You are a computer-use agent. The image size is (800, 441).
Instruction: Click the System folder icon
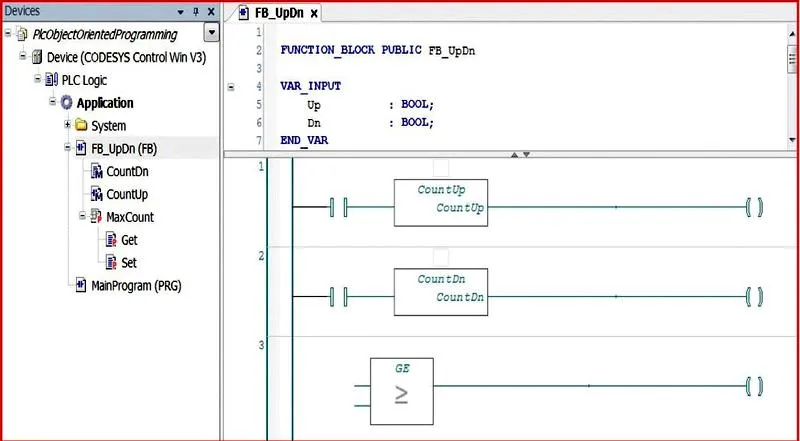coord(82,126)
